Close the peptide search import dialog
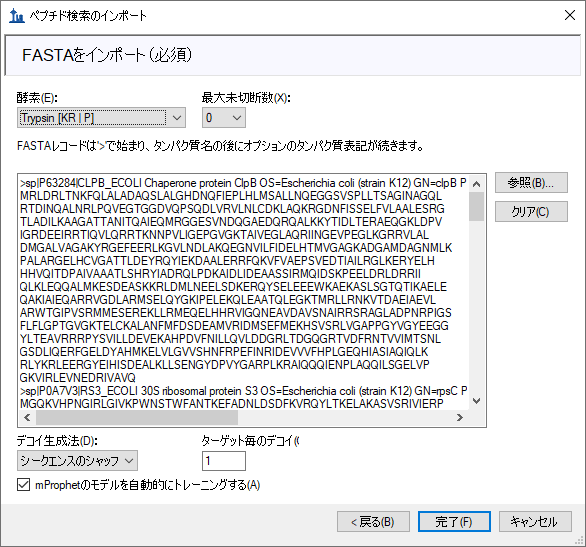586x547 pixels. [570, 15]
